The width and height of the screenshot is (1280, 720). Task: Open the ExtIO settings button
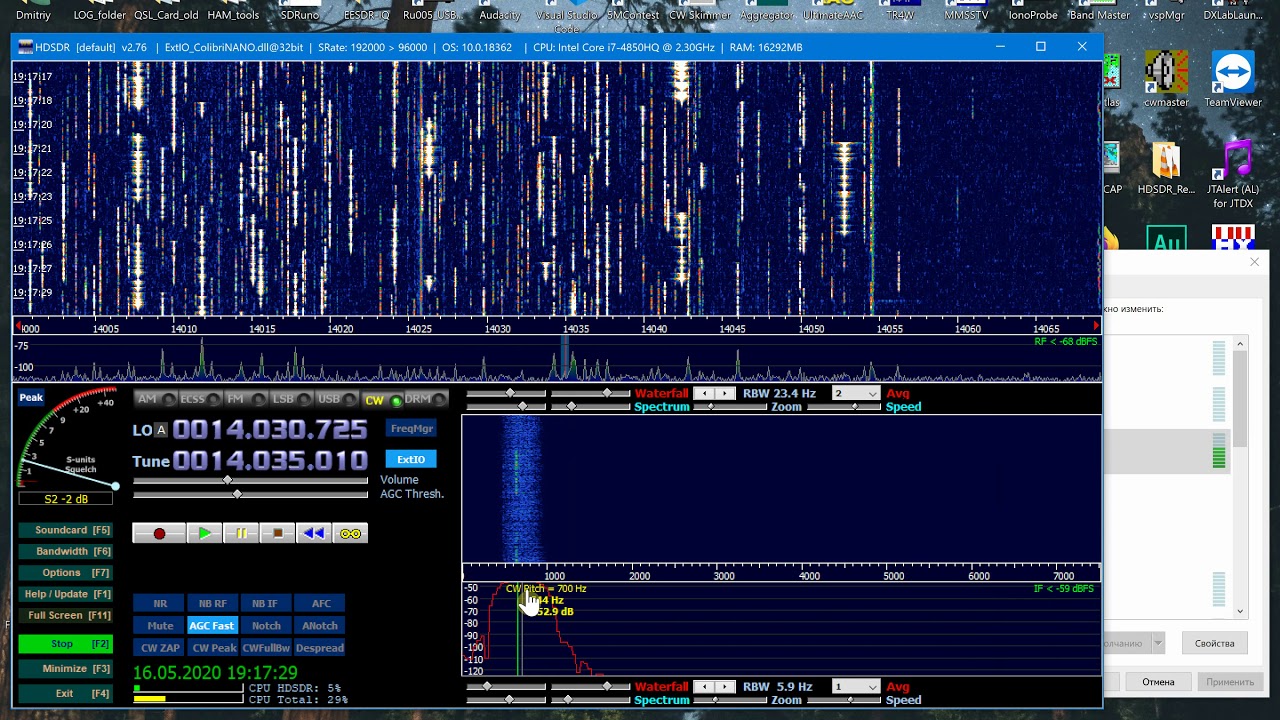[x=411, y=460]
